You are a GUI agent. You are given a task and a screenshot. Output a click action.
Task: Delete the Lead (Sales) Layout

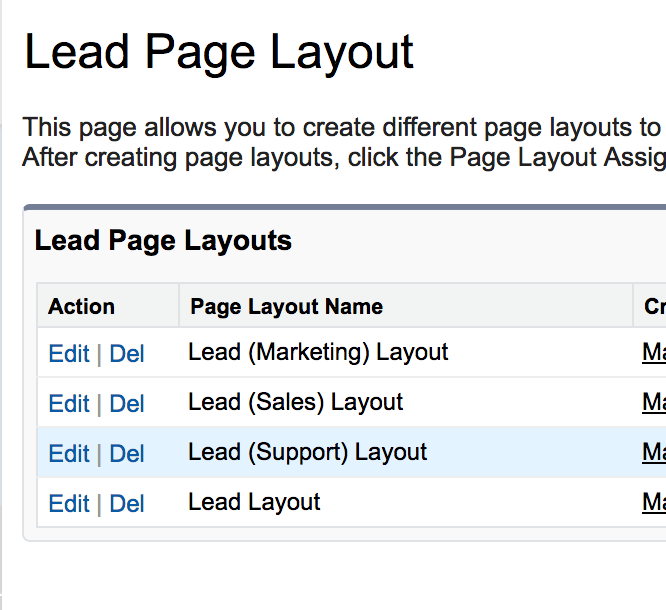(x=127, y=404)
